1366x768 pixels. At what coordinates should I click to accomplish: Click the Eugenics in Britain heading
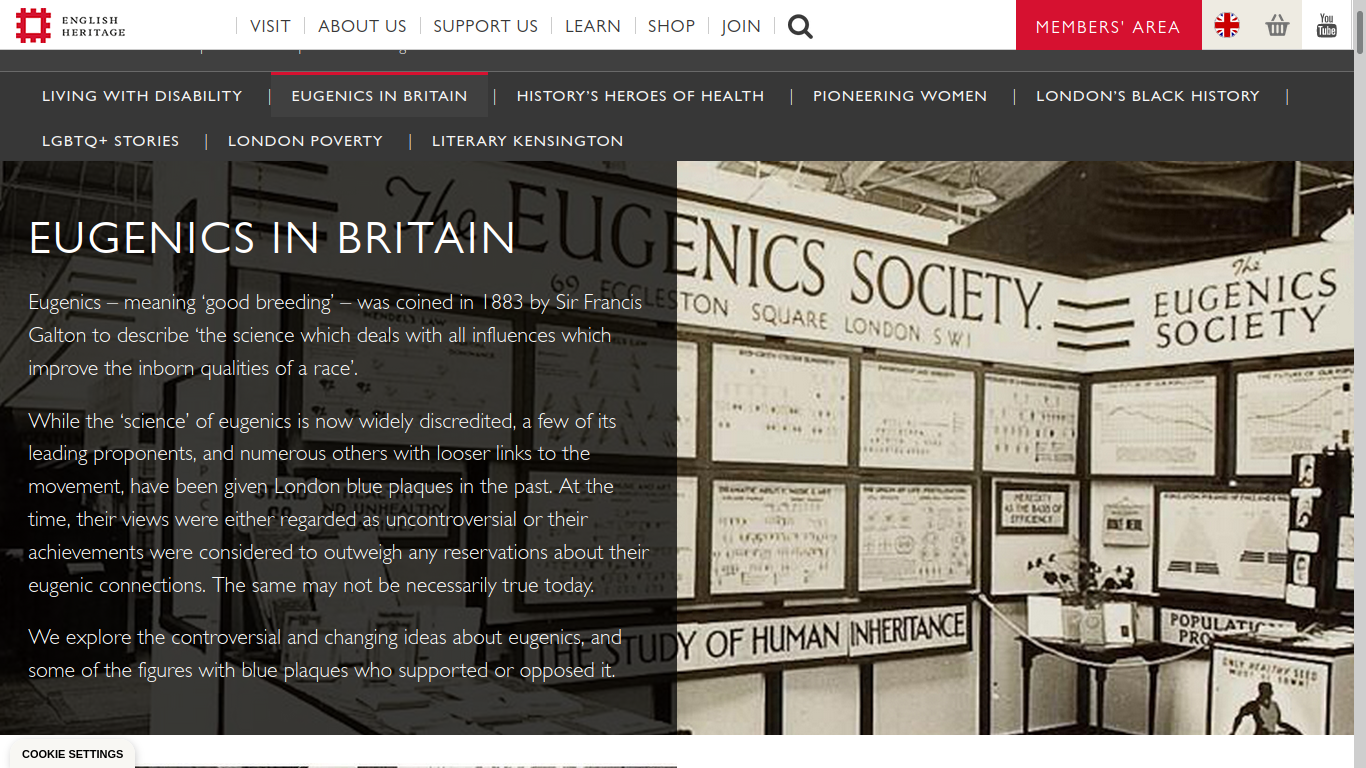272,238
